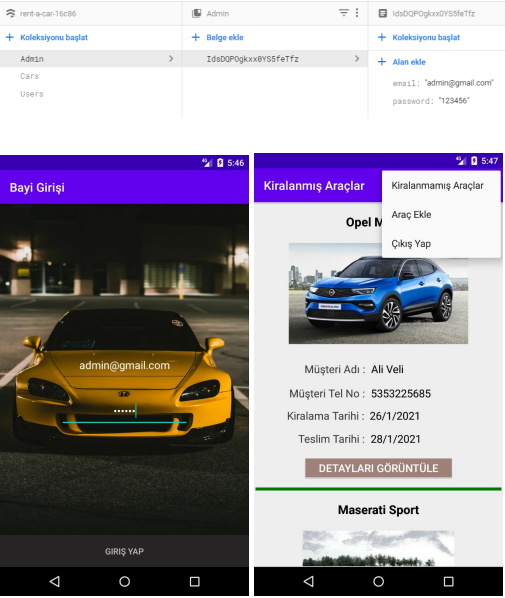Screen dimensions: 505x598
Task: Click the IdsDQPOgkxx0YS5feTfz header text
Action: pos(434,14)
